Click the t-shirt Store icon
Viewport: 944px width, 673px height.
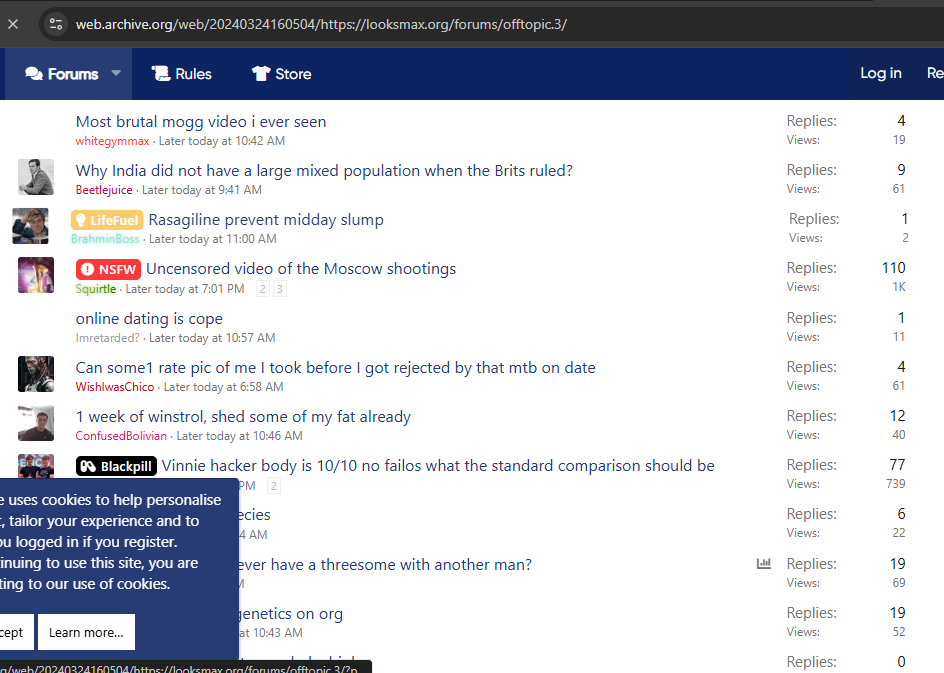(261, 74)
